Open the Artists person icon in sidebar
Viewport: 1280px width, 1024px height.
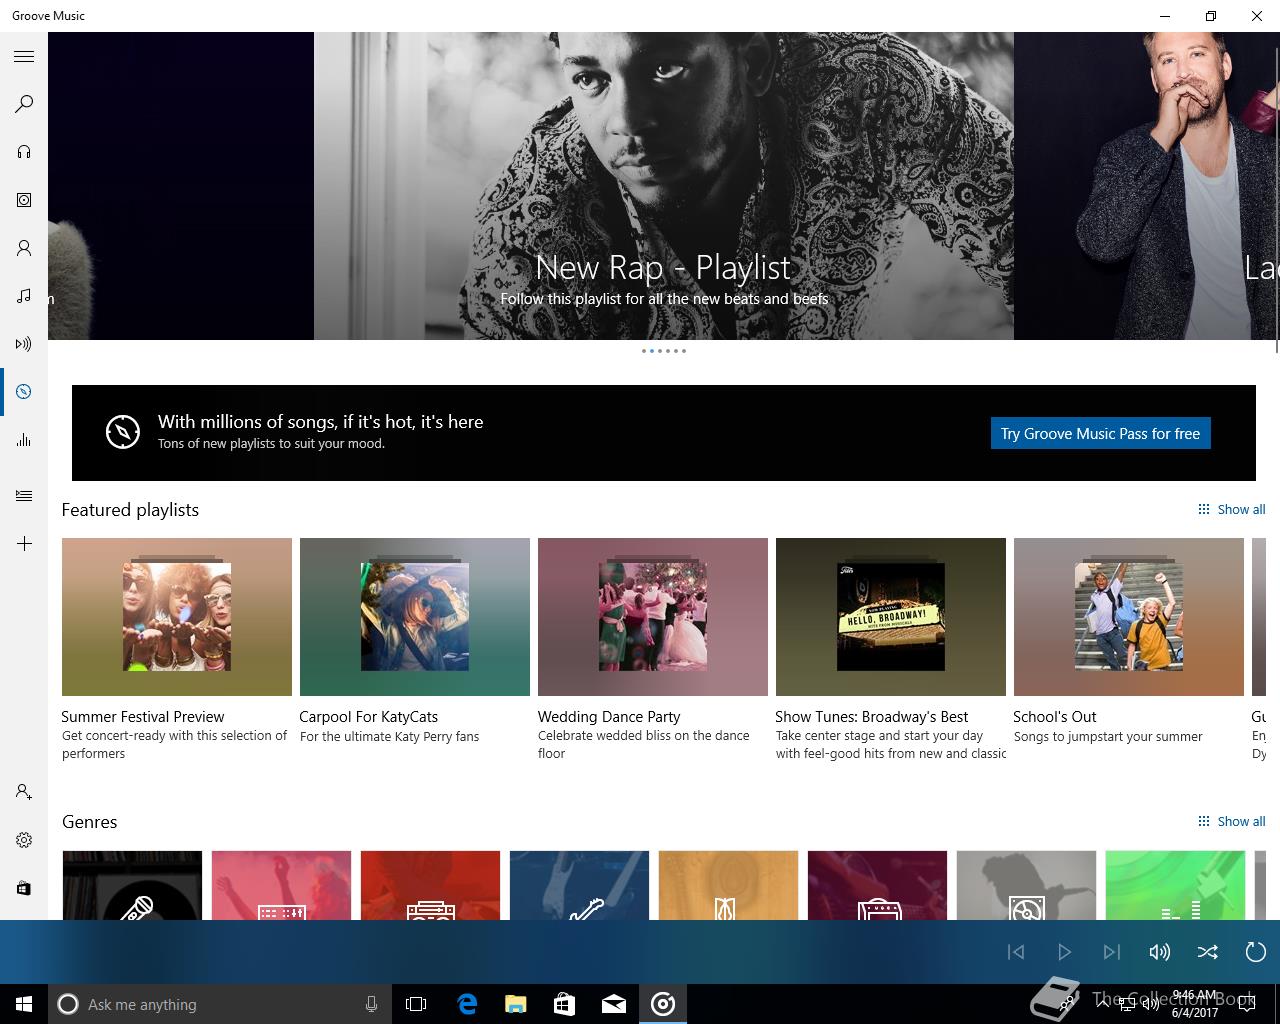tap(24, 248)
